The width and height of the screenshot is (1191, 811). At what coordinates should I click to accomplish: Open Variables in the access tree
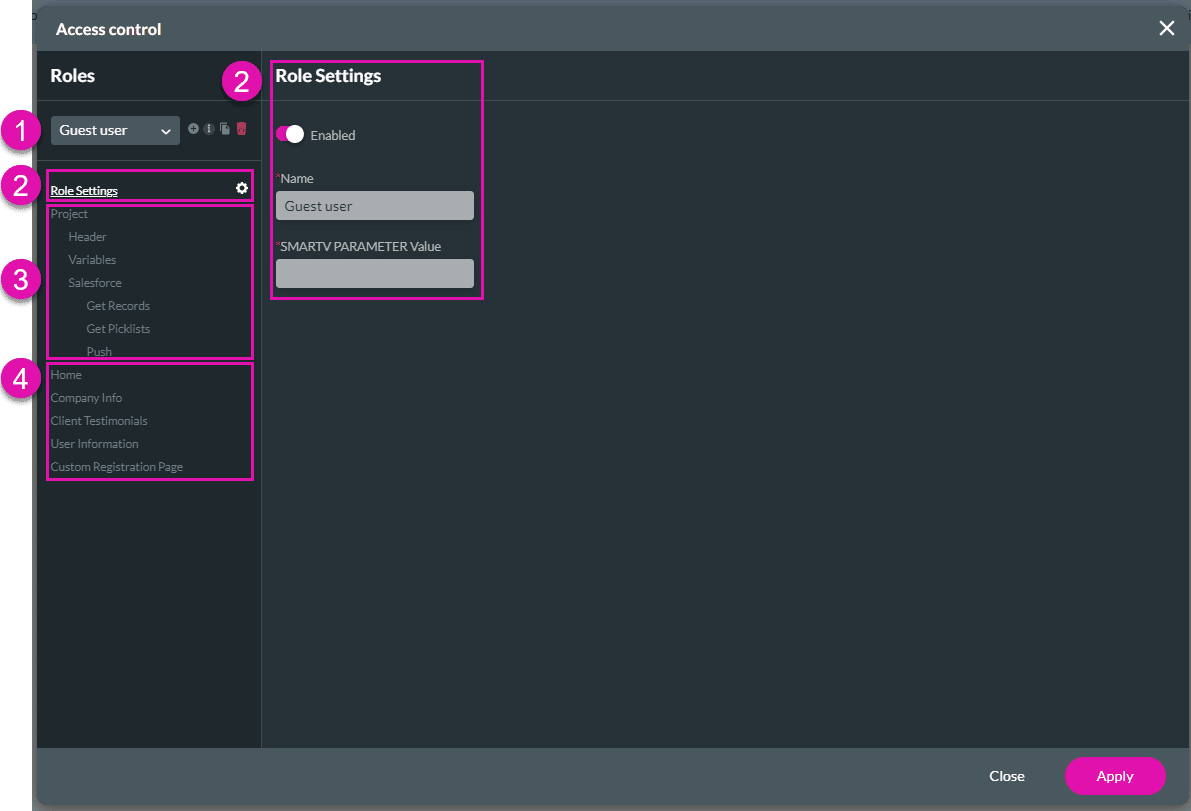tap(92, 259)
